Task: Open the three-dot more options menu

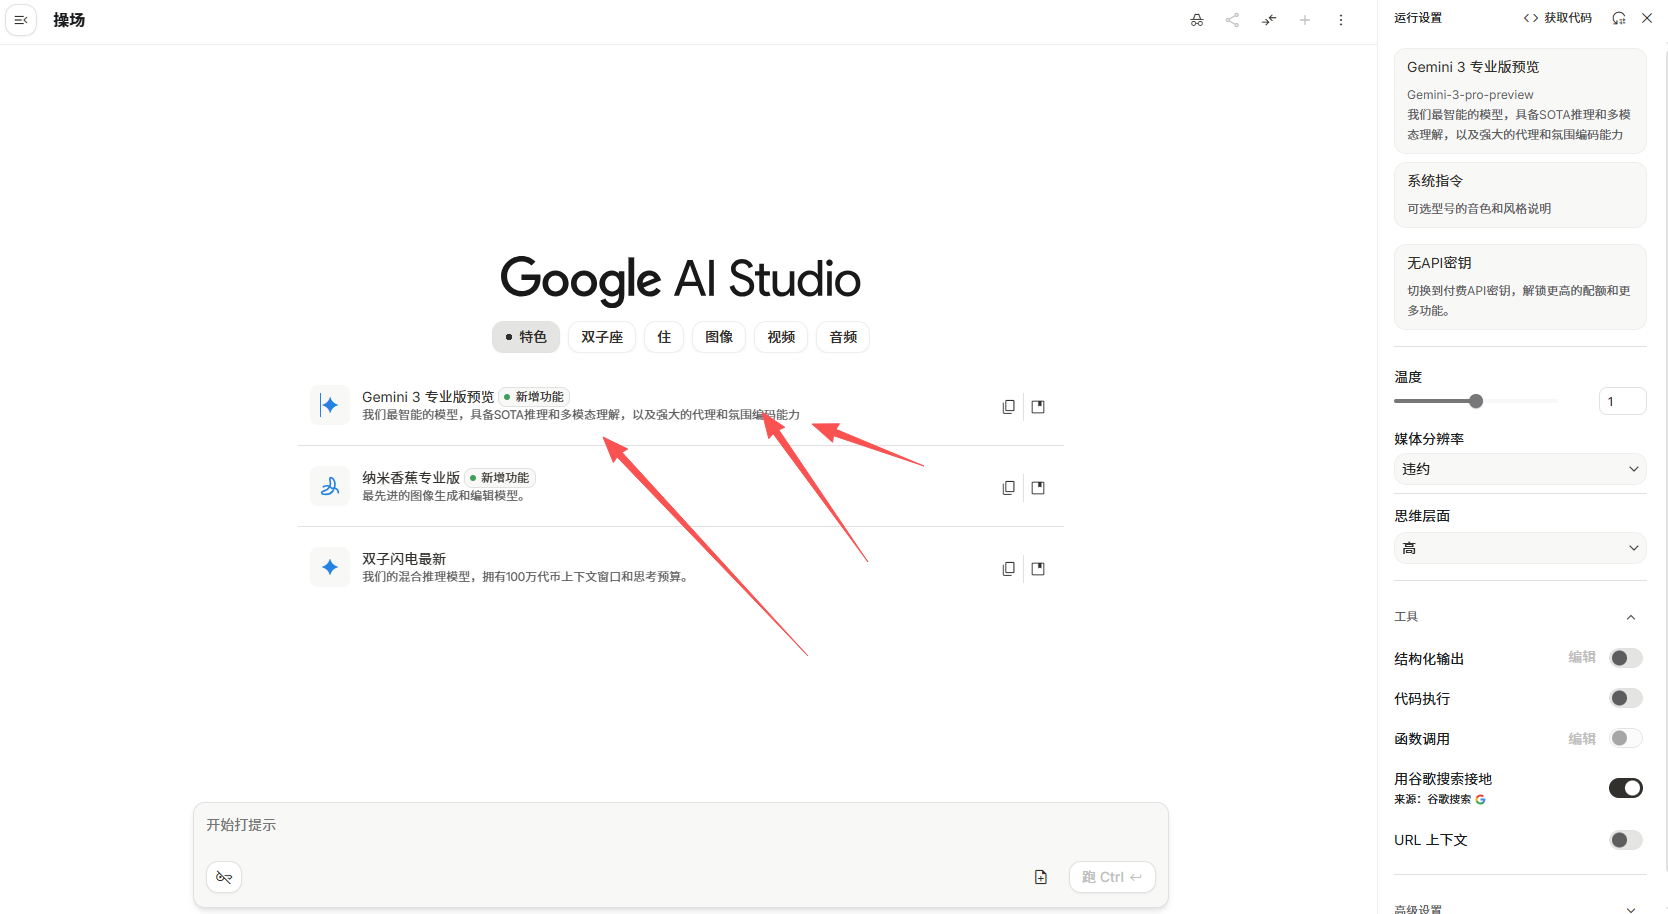Action: (x=1341, y=20)
